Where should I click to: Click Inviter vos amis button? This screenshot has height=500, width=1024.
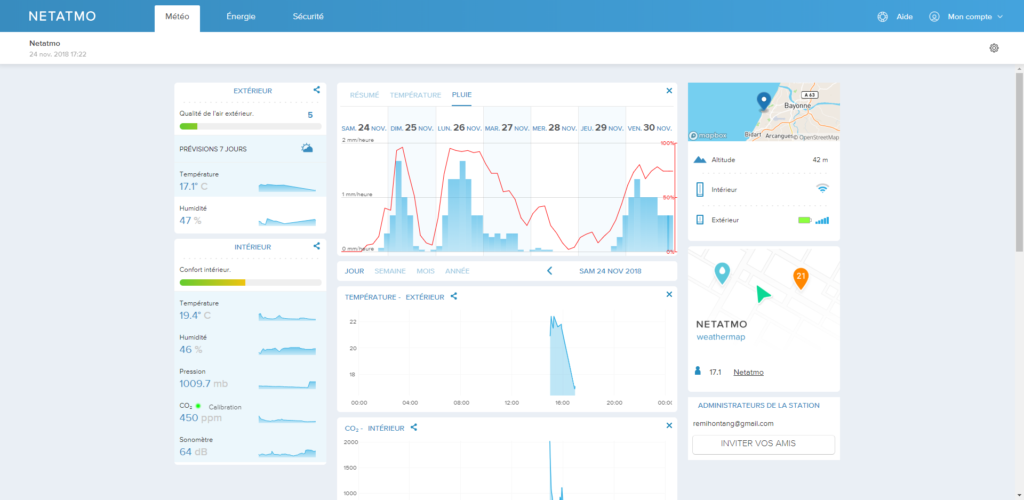(x=763, y=444)
